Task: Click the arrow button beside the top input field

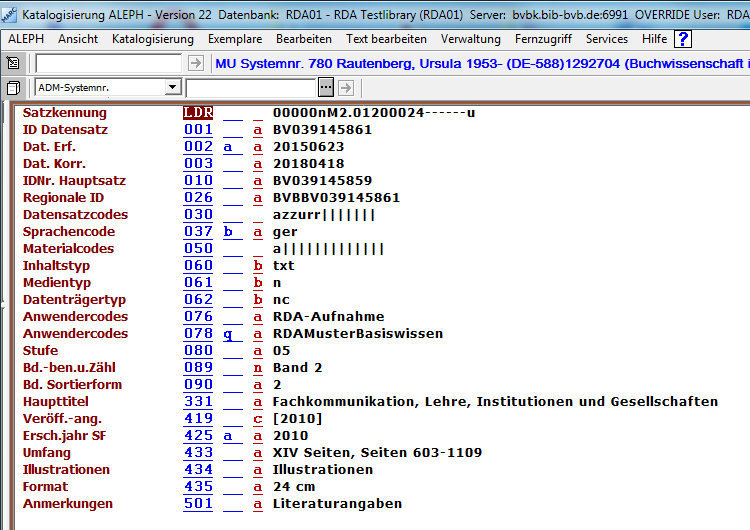Action: (195, 63)
